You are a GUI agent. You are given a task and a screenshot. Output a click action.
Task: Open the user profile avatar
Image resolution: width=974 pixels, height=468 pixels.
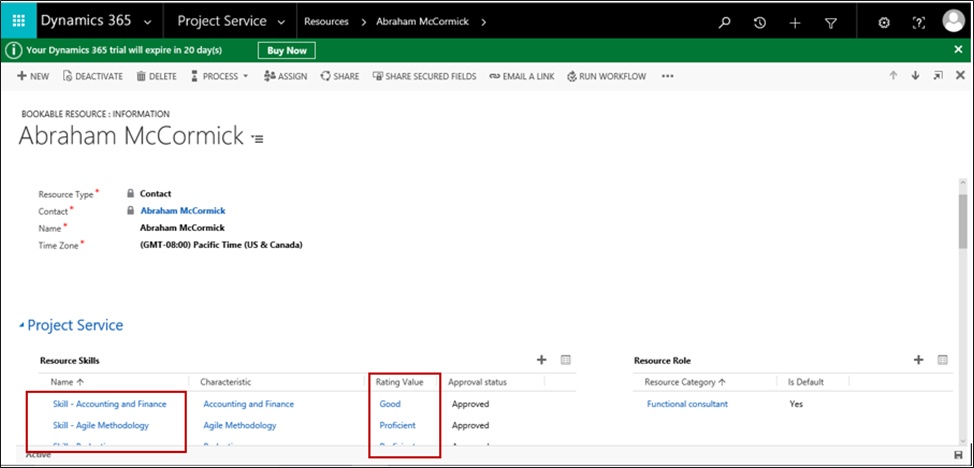coord(954,21)
